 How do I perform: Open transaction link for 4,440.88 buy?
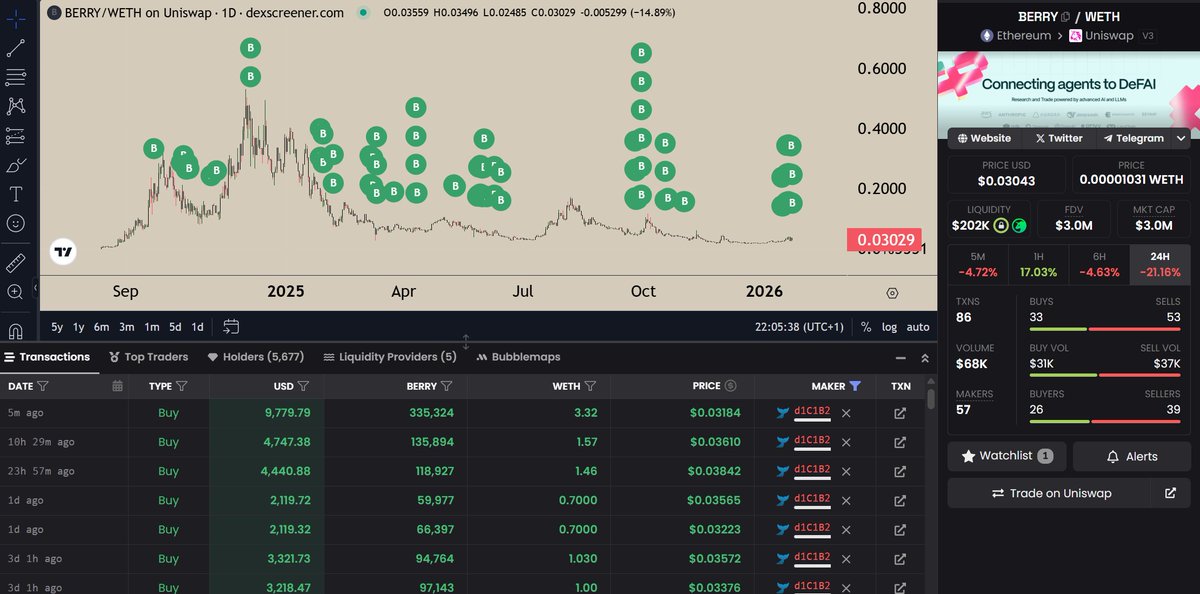[x=900, y=471]
